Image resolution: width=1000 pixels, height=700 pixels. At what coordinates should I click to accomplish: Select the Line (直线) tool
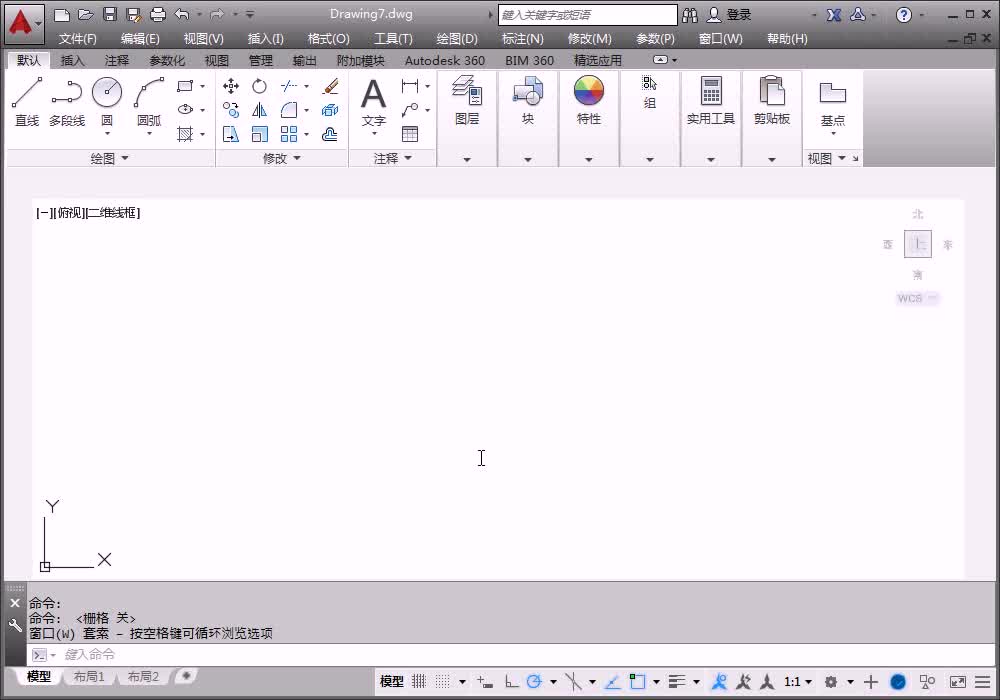click(27, 101)
